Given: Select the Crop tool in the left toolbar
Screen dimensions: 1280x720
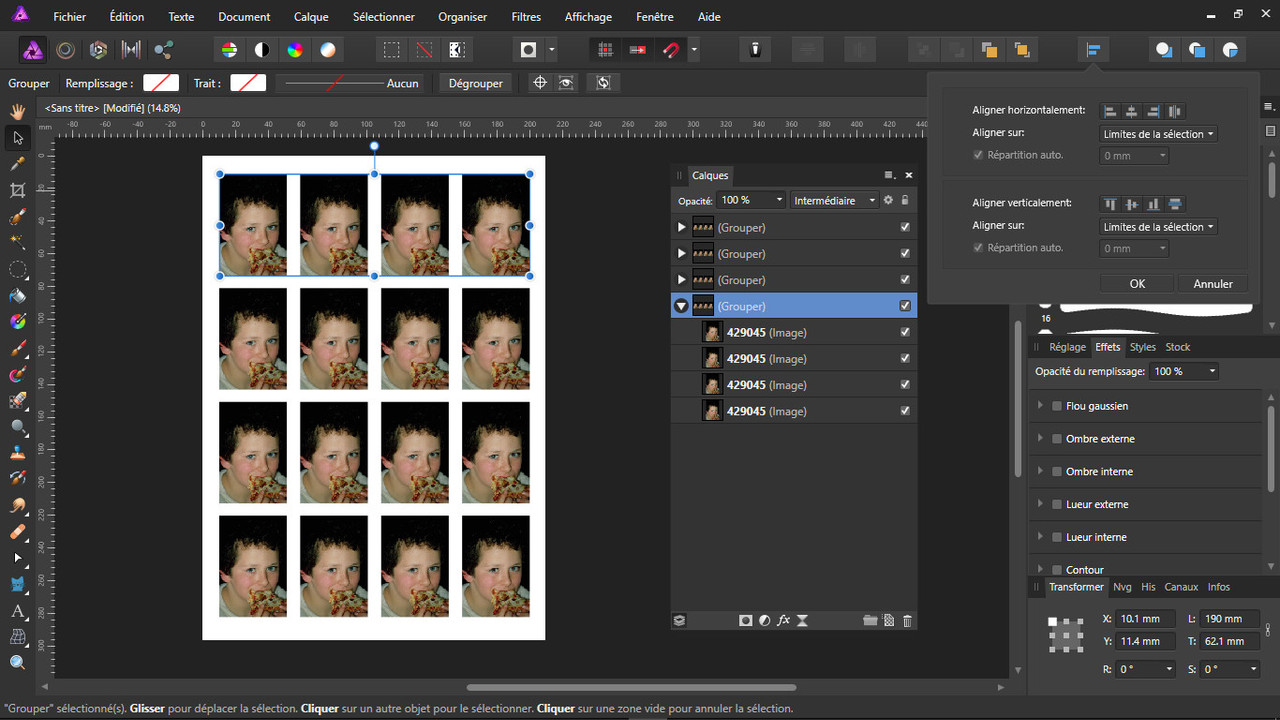Looking at the screenshot, I should [17, 190].
